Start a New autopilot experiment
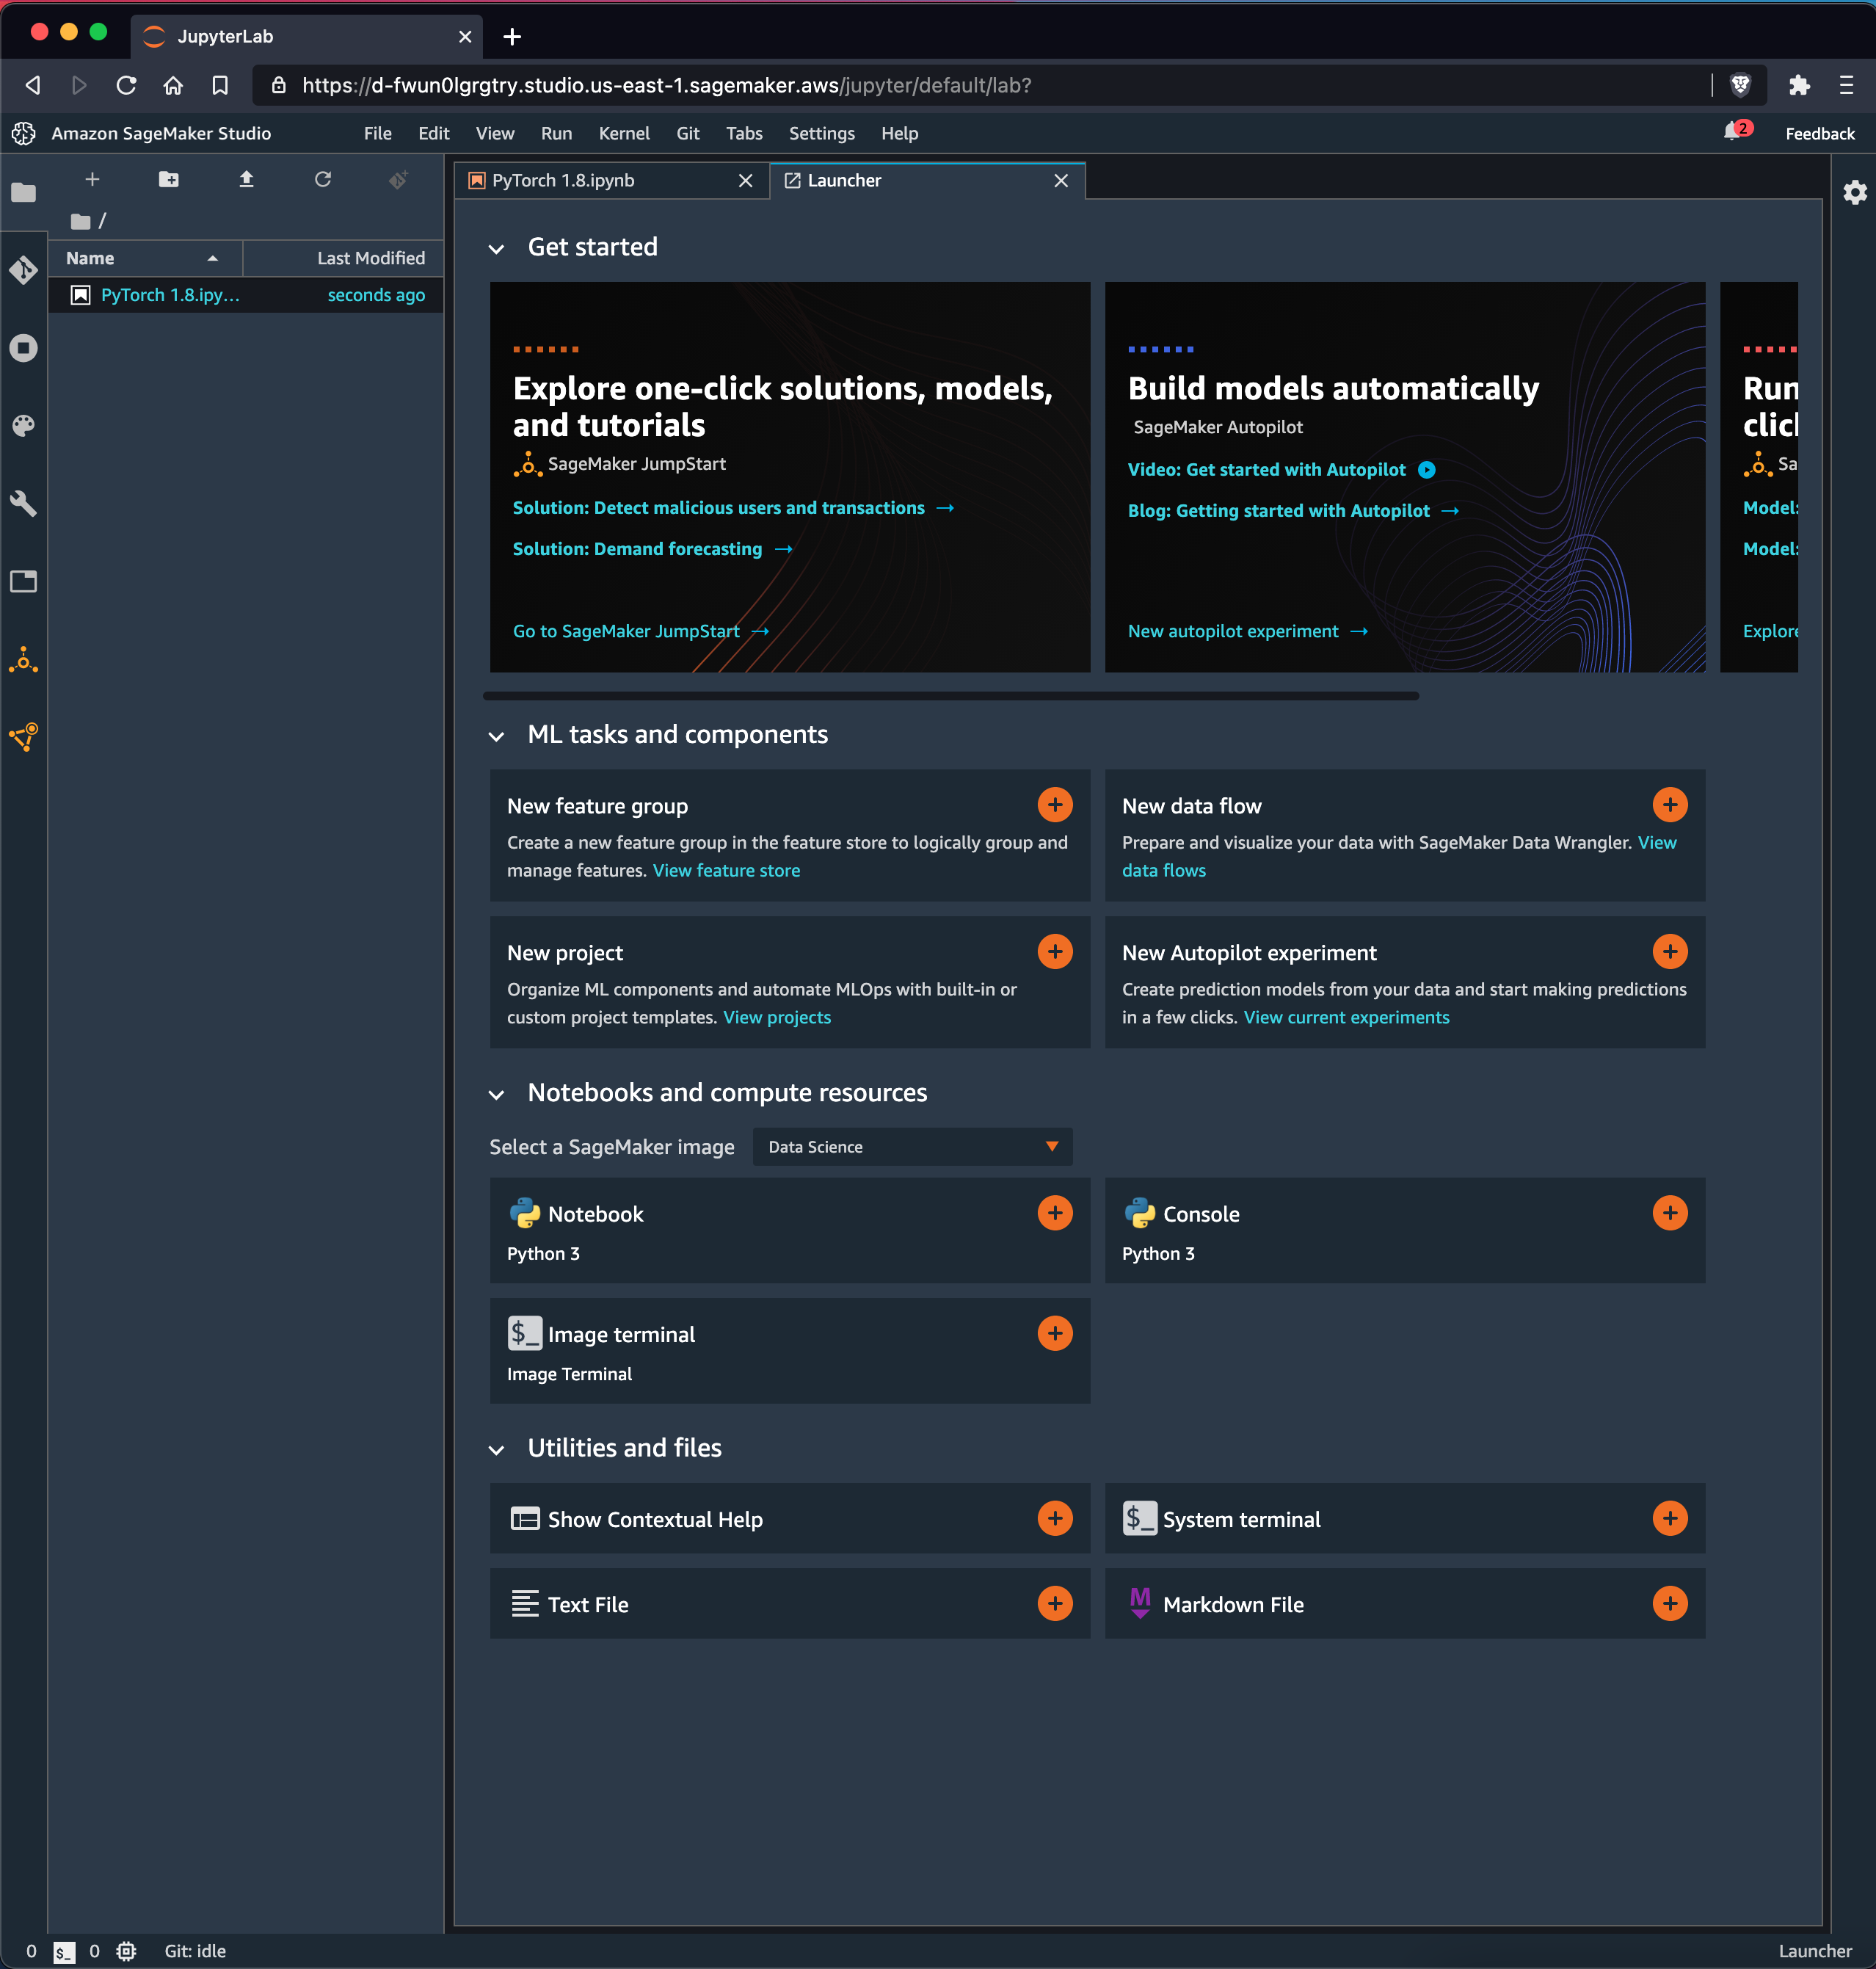Screen dimensions: 1876x1969 tap(1233, 631)
